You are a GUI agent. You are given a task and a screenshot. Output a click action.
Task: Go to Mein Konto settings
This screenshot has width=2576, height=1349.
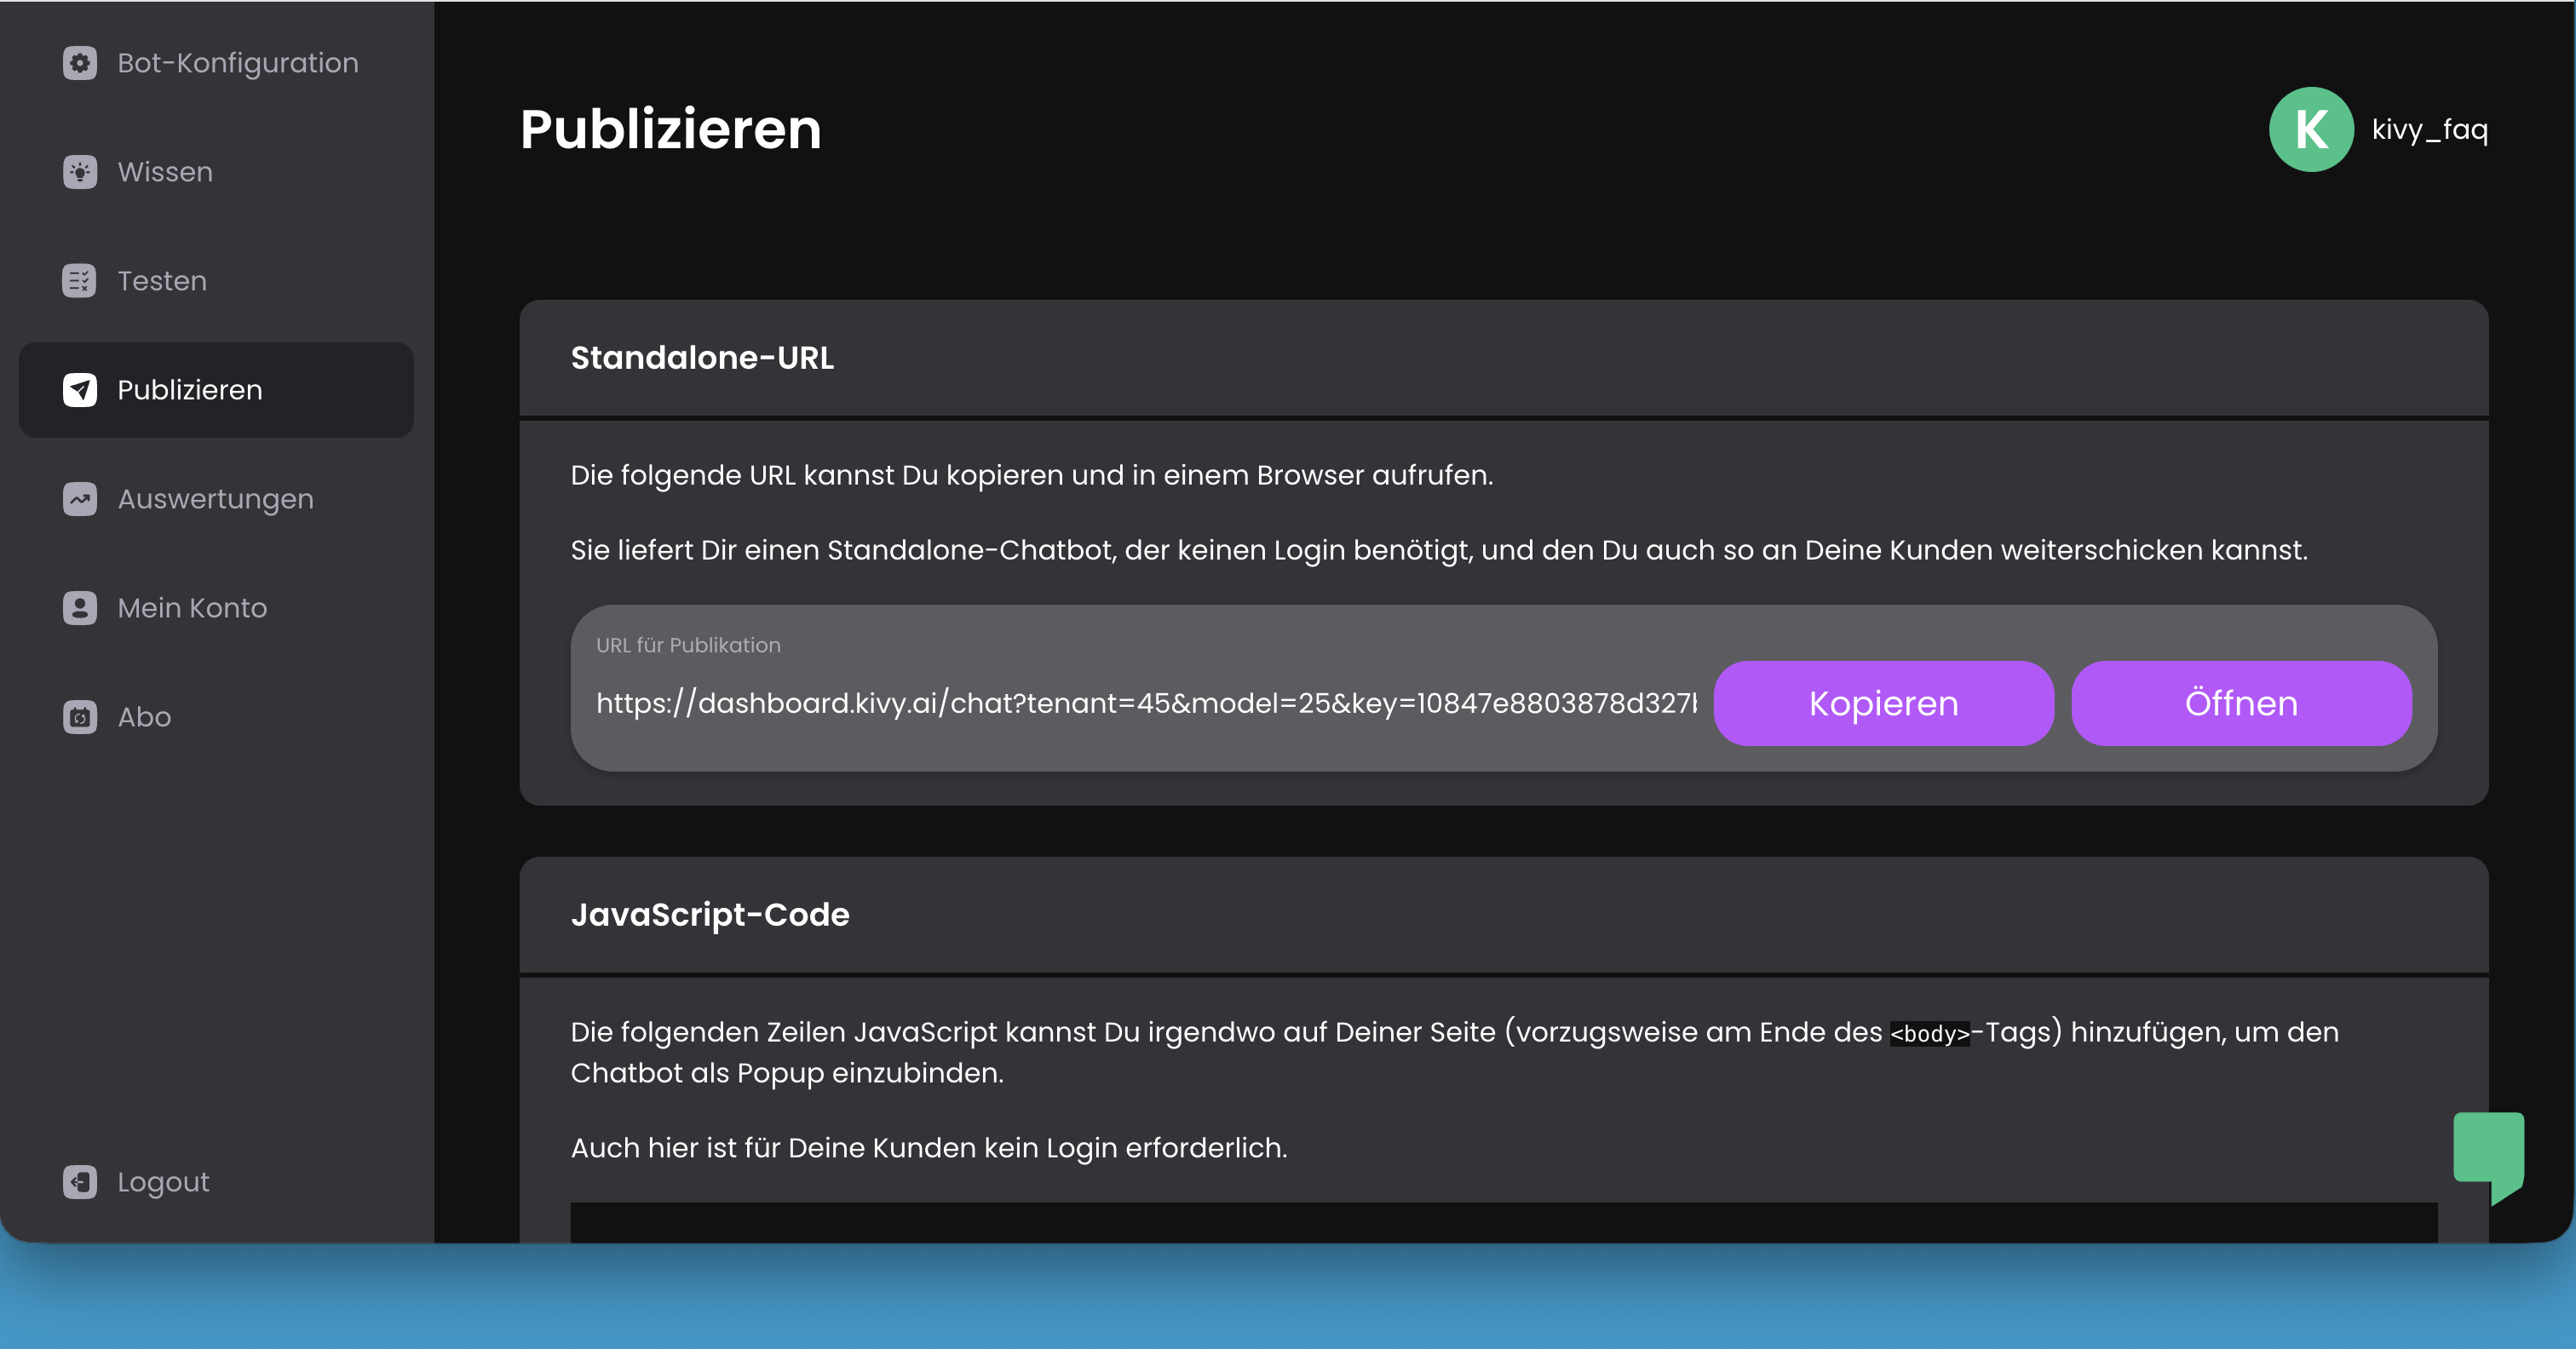[x=191, y=608]
